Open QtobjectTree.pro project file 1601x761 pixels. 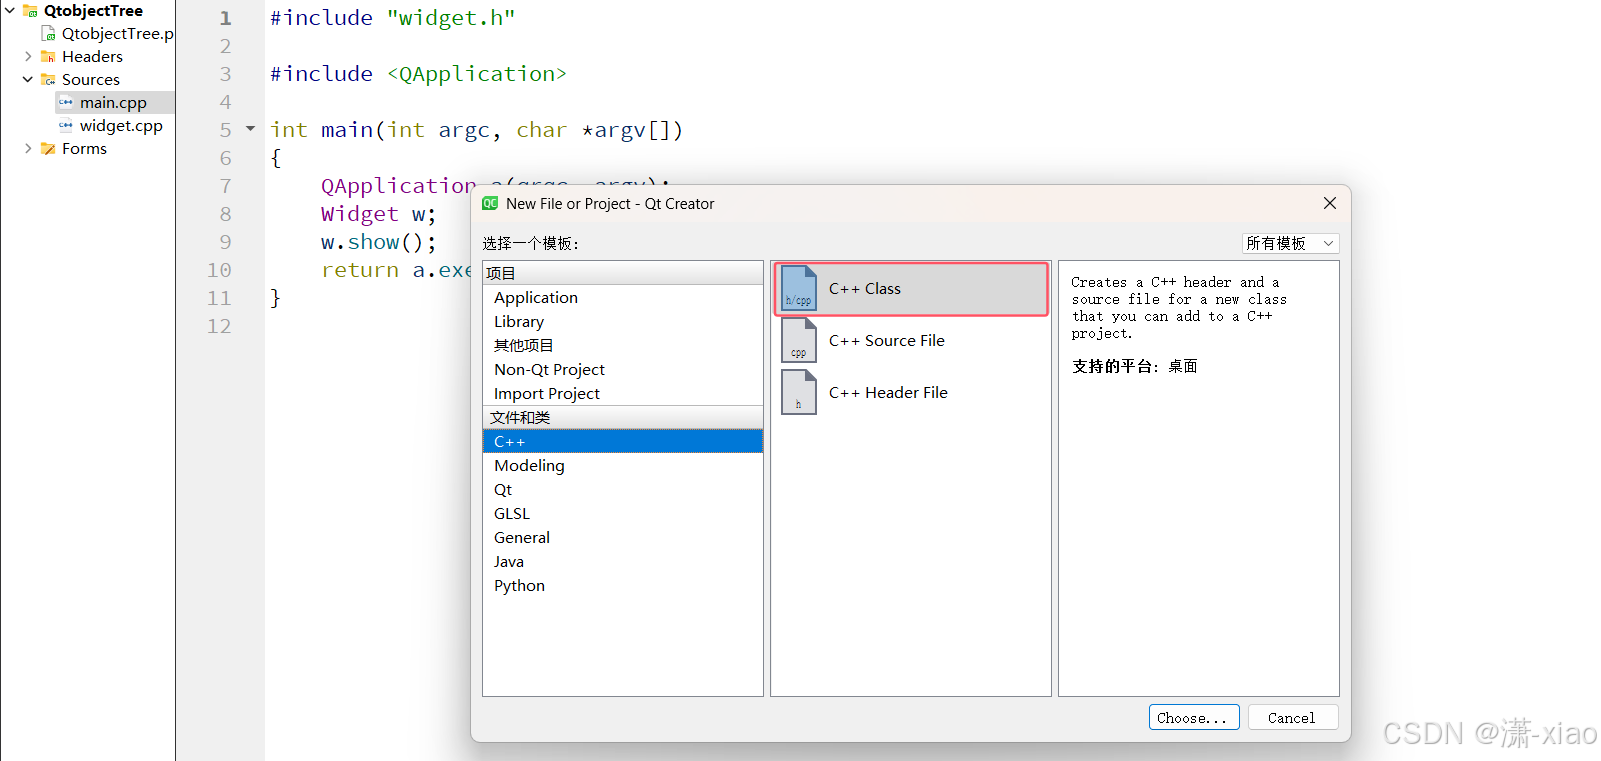click(x=117, y=34)
